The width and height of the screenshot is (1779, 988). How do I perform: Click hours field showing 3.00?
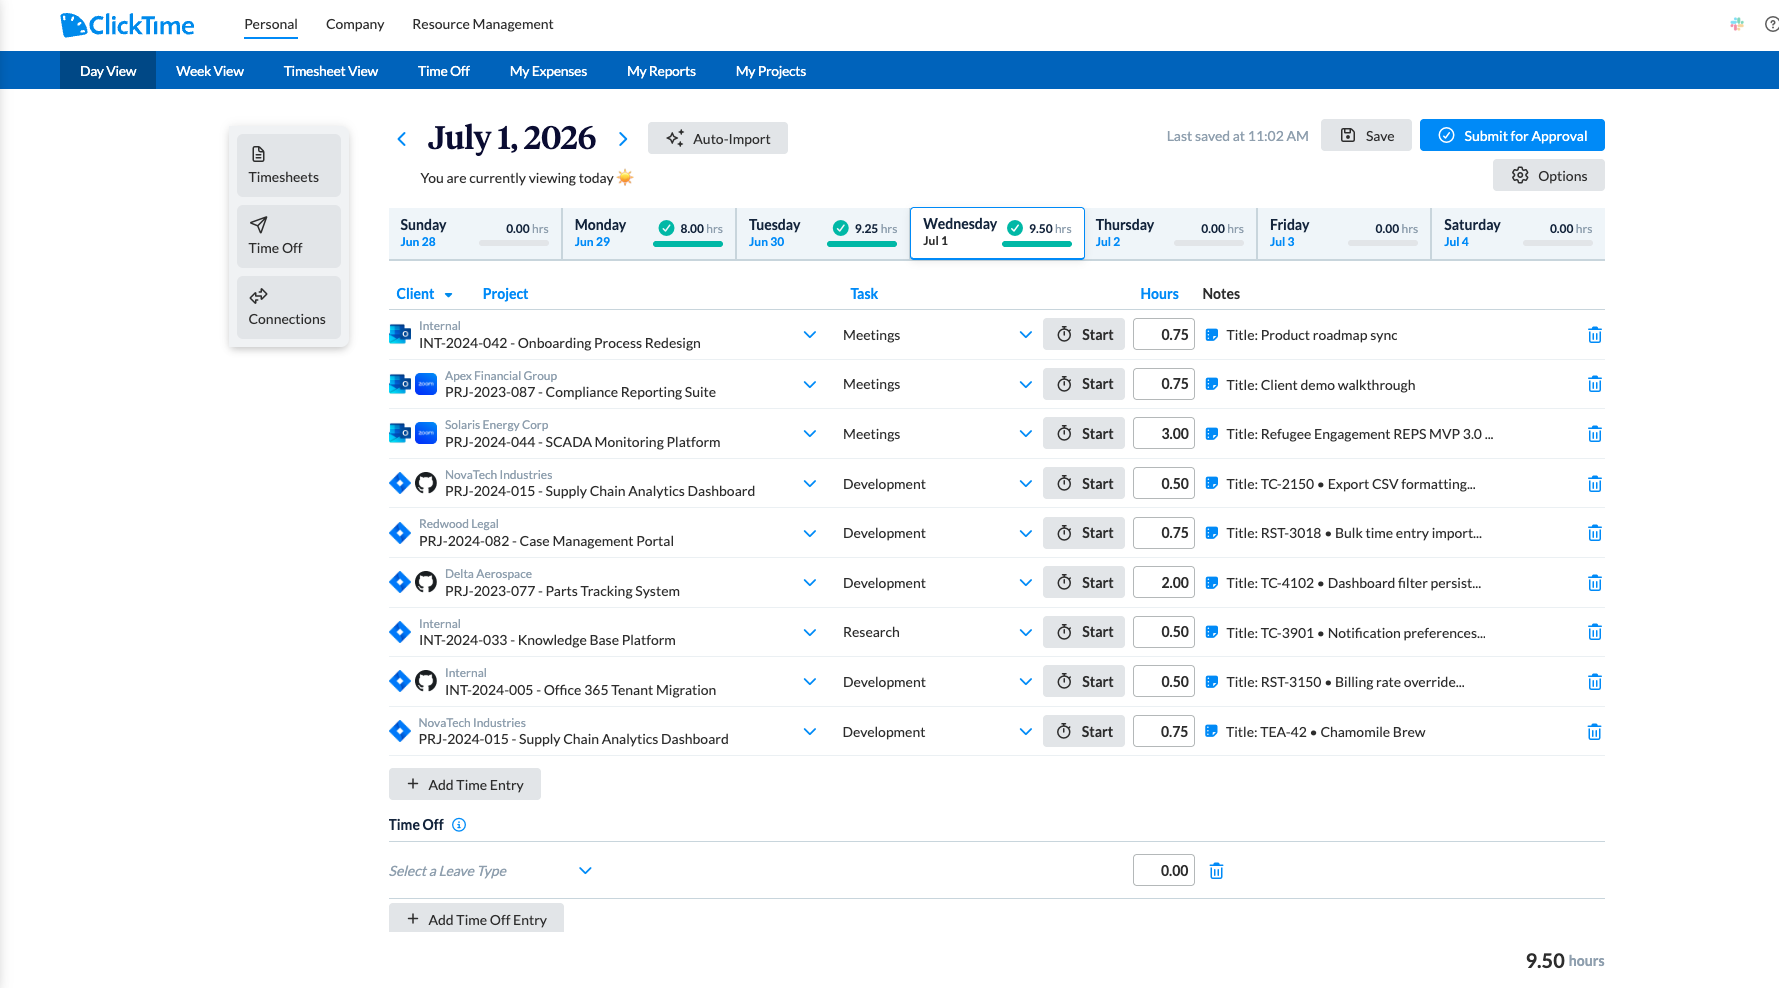click(x=1164, y=434)
